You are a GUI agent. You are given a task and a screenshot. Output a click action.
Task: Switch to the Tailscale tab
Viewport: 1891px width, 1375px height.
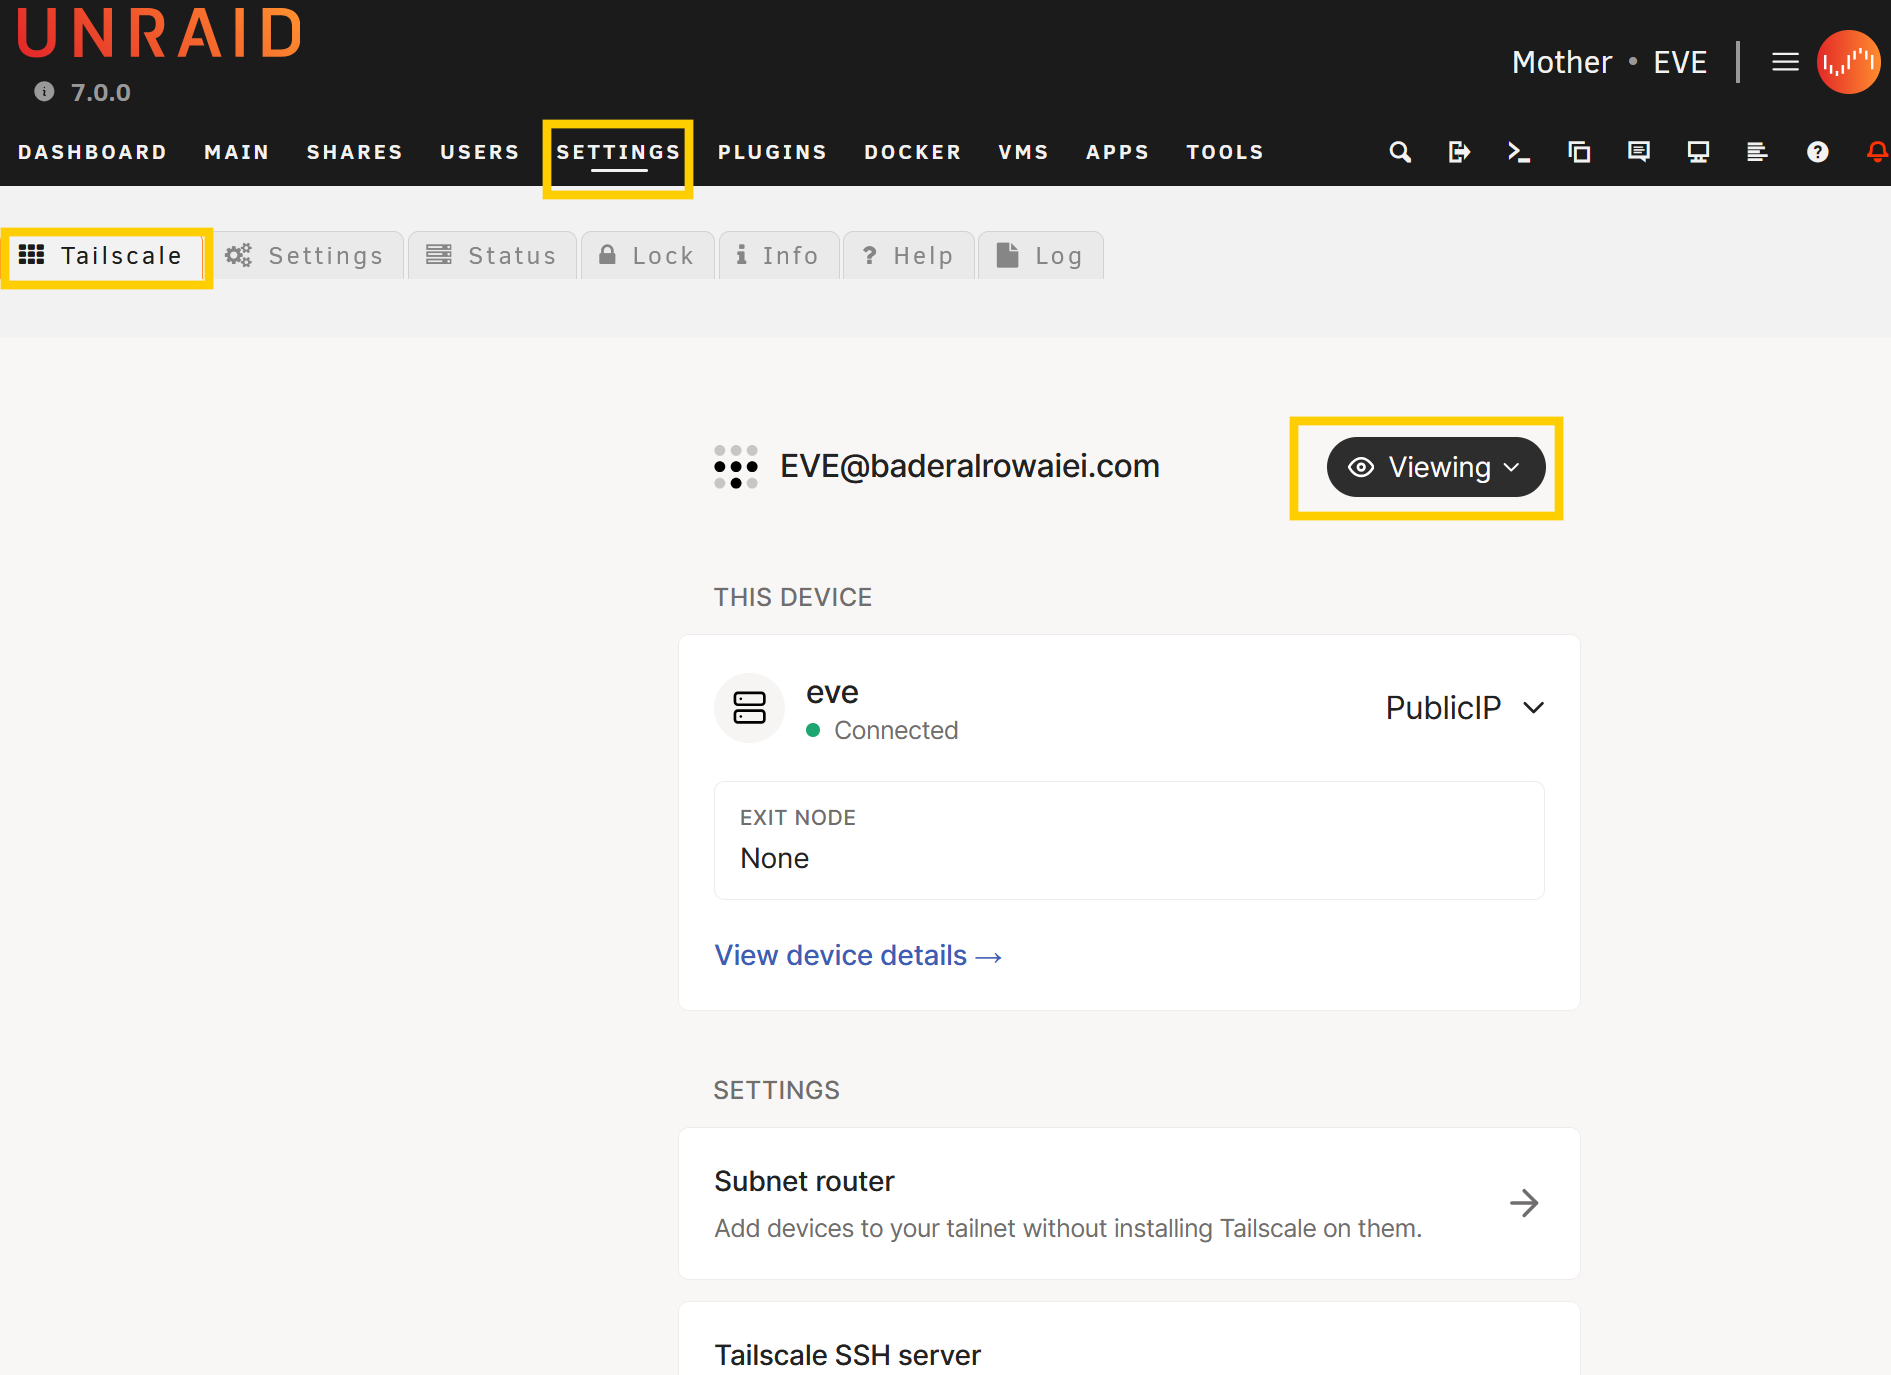coord(105,256)
